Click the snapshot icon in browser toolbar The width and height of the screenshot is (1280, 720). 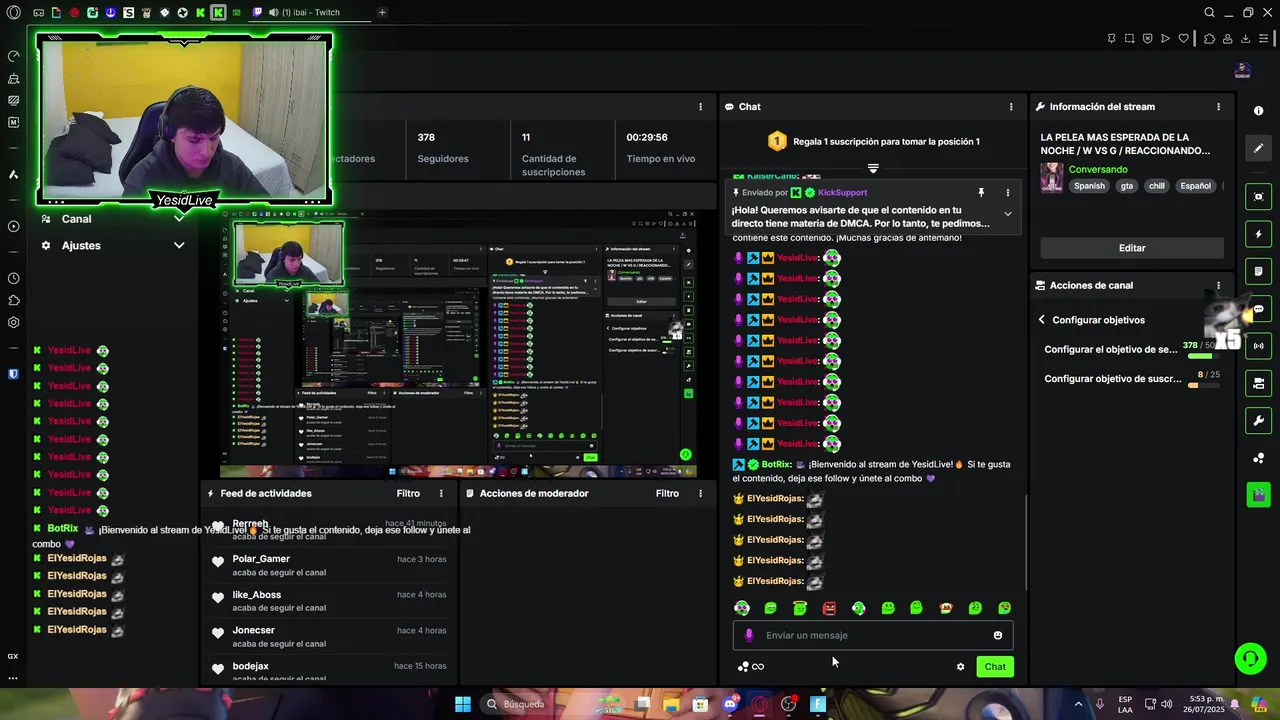pos(1129,39)
